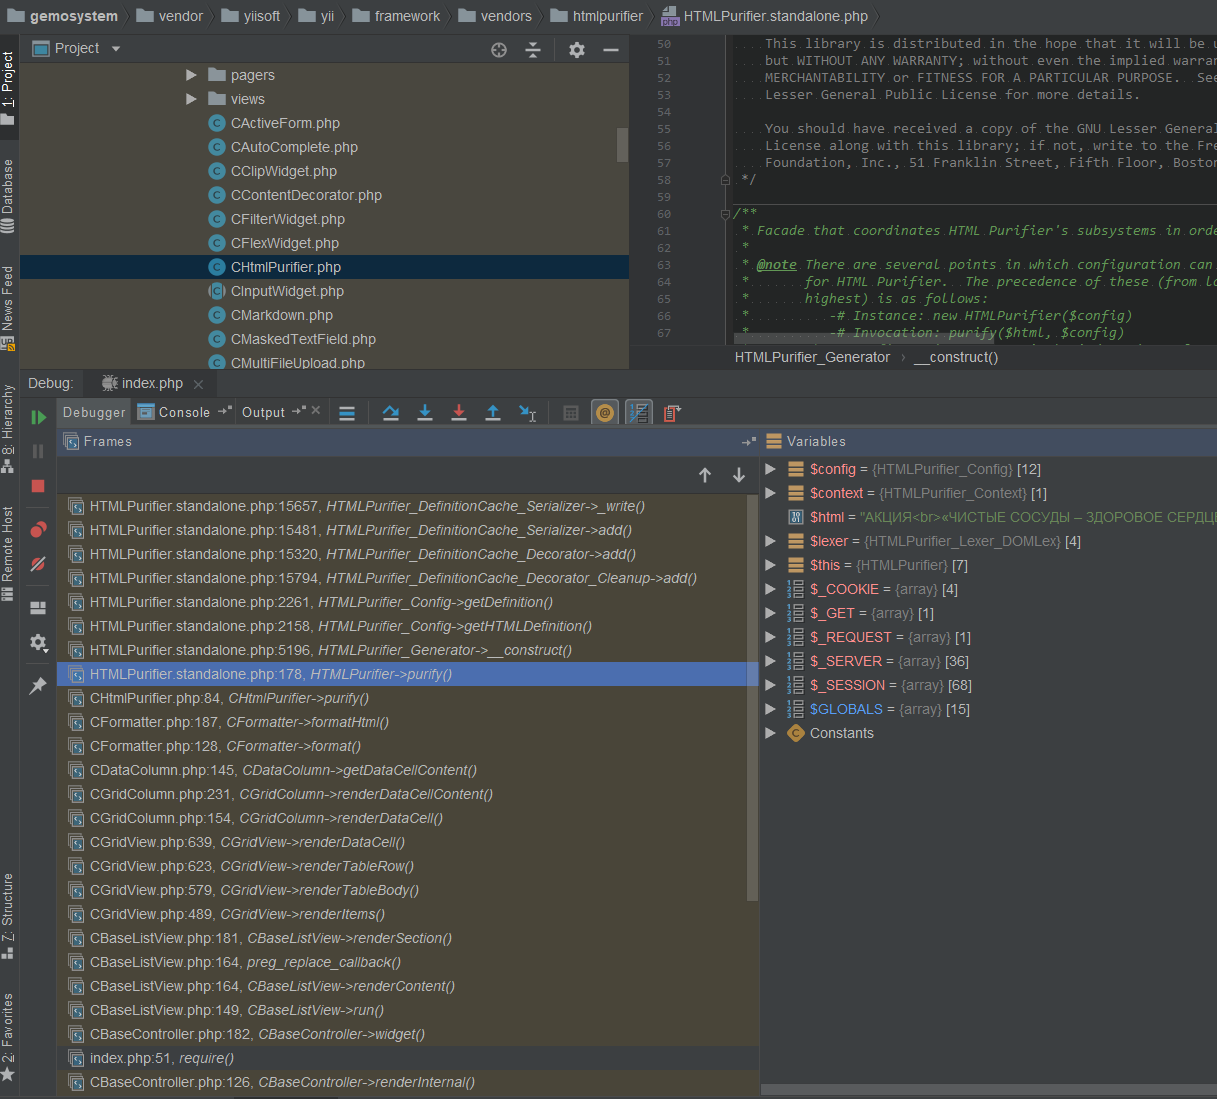Run to cursor in the debugger
This screenshot has width=1217, height=1099.
click(527, 413)
